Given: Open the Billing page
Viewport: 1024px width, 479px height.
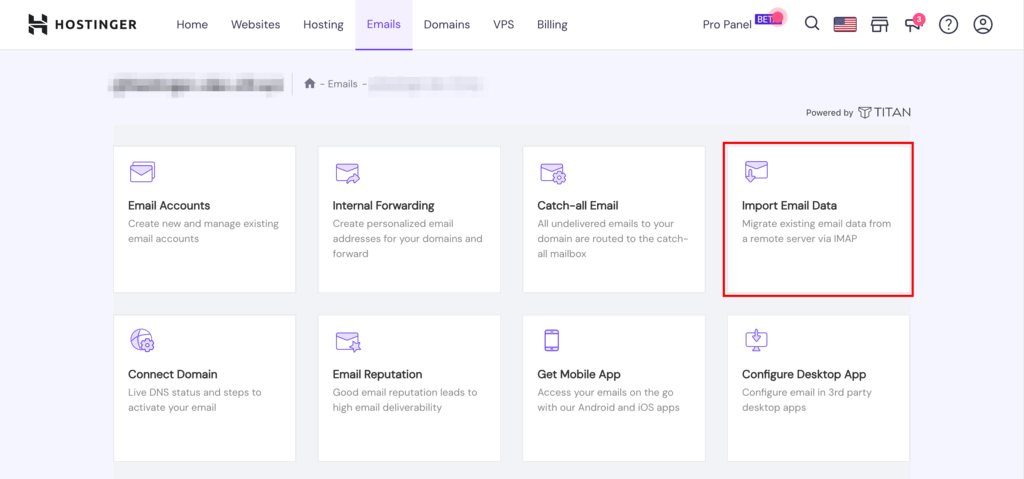Looking at the screenshot, I should (552, 24).
